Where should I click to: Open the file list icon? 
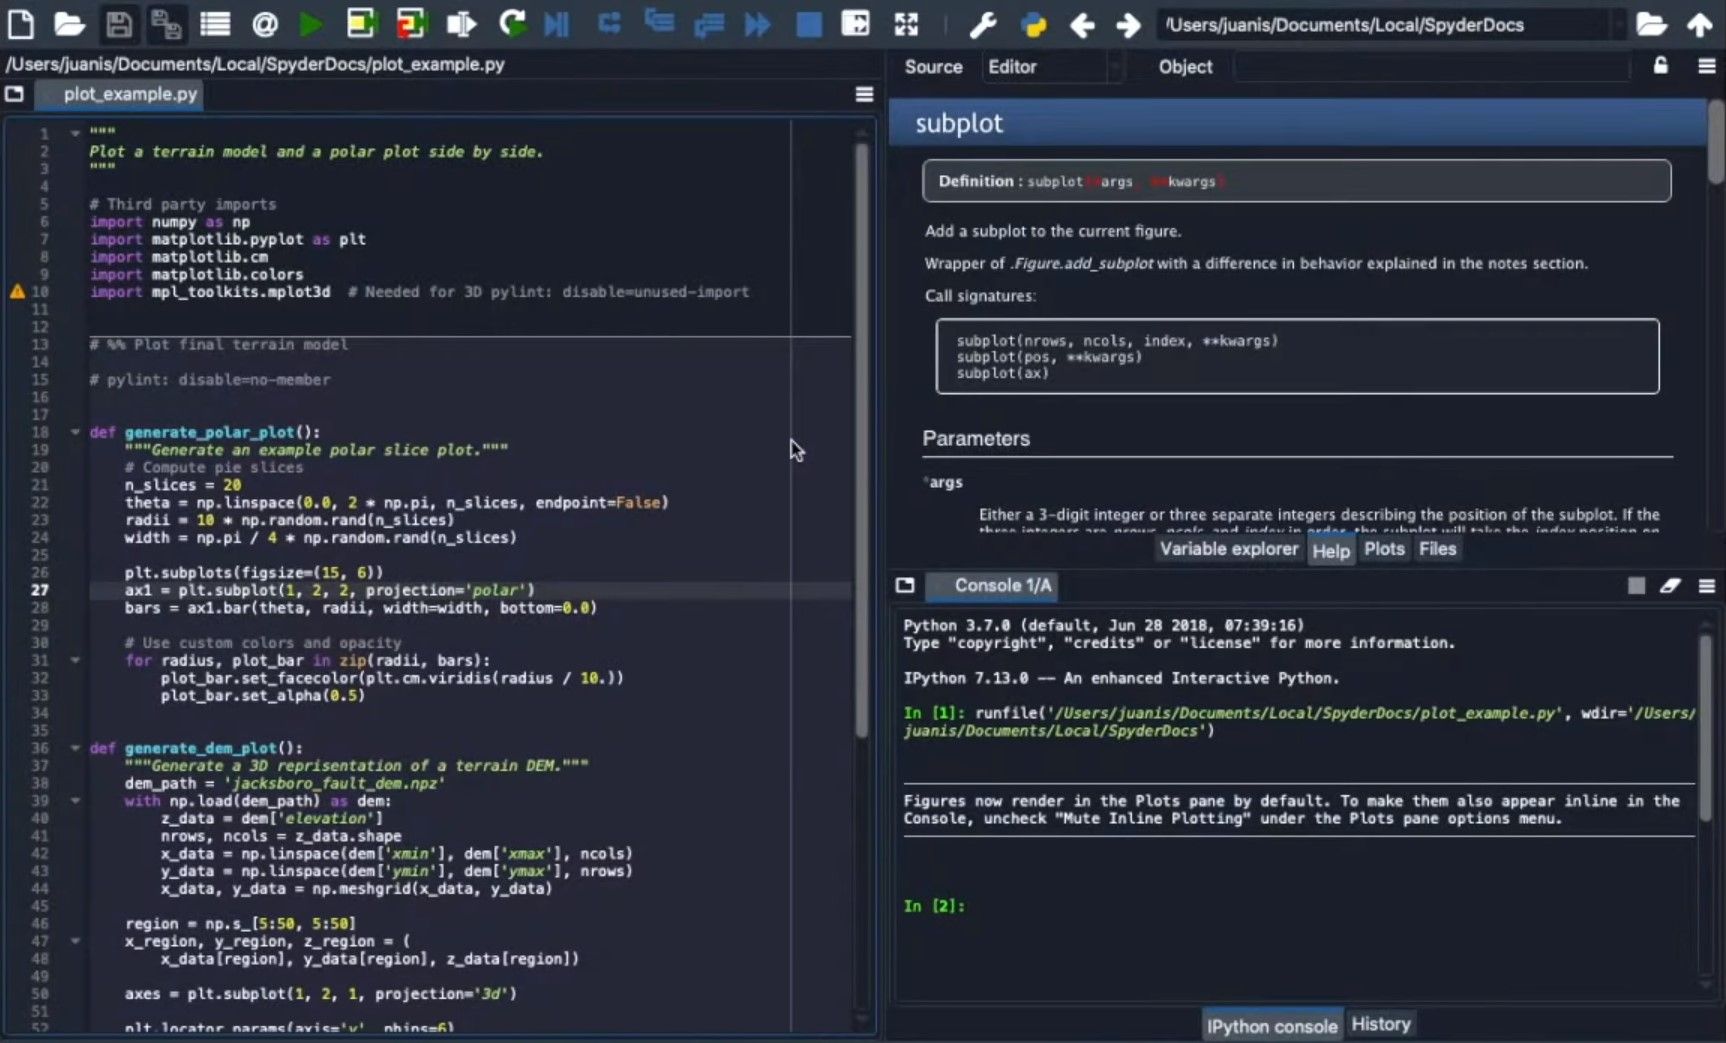point(215,23)
